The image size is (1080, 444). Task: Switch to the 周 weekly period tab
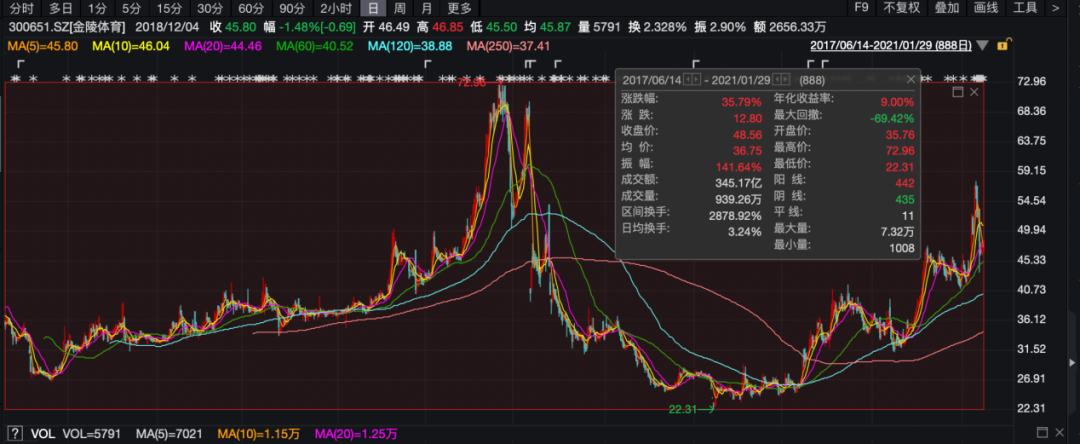pyautogui.click(x=399, y=8)
